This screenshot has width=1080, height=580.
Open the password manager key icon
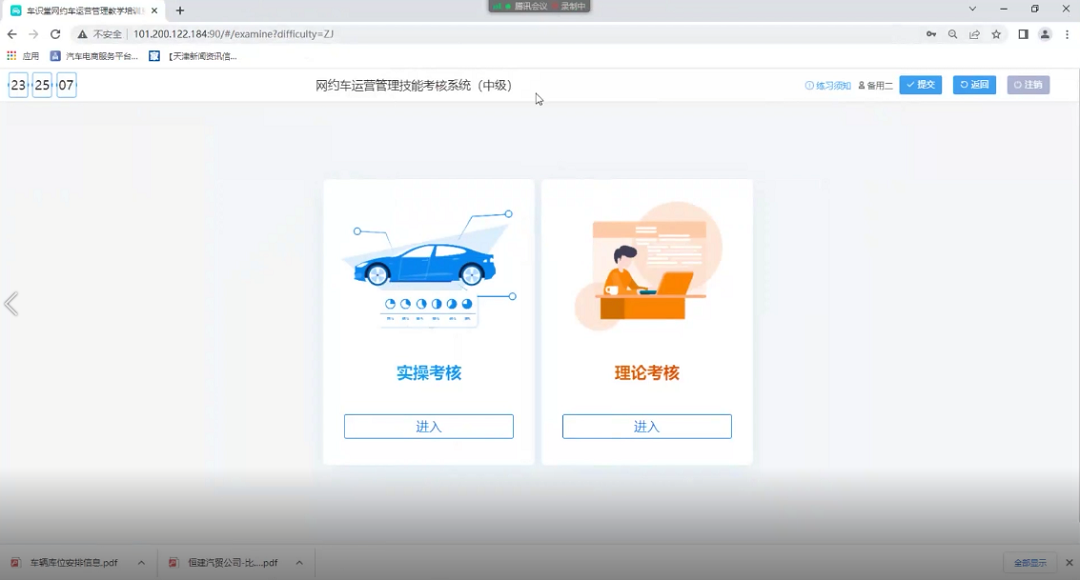[x=931, y=33]
